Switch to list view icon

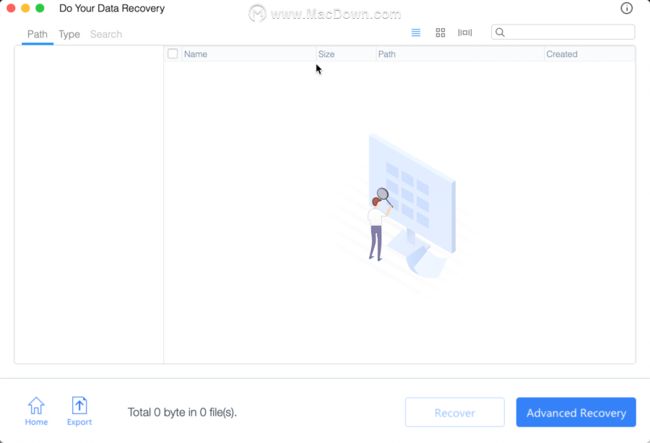click(416, 32)
